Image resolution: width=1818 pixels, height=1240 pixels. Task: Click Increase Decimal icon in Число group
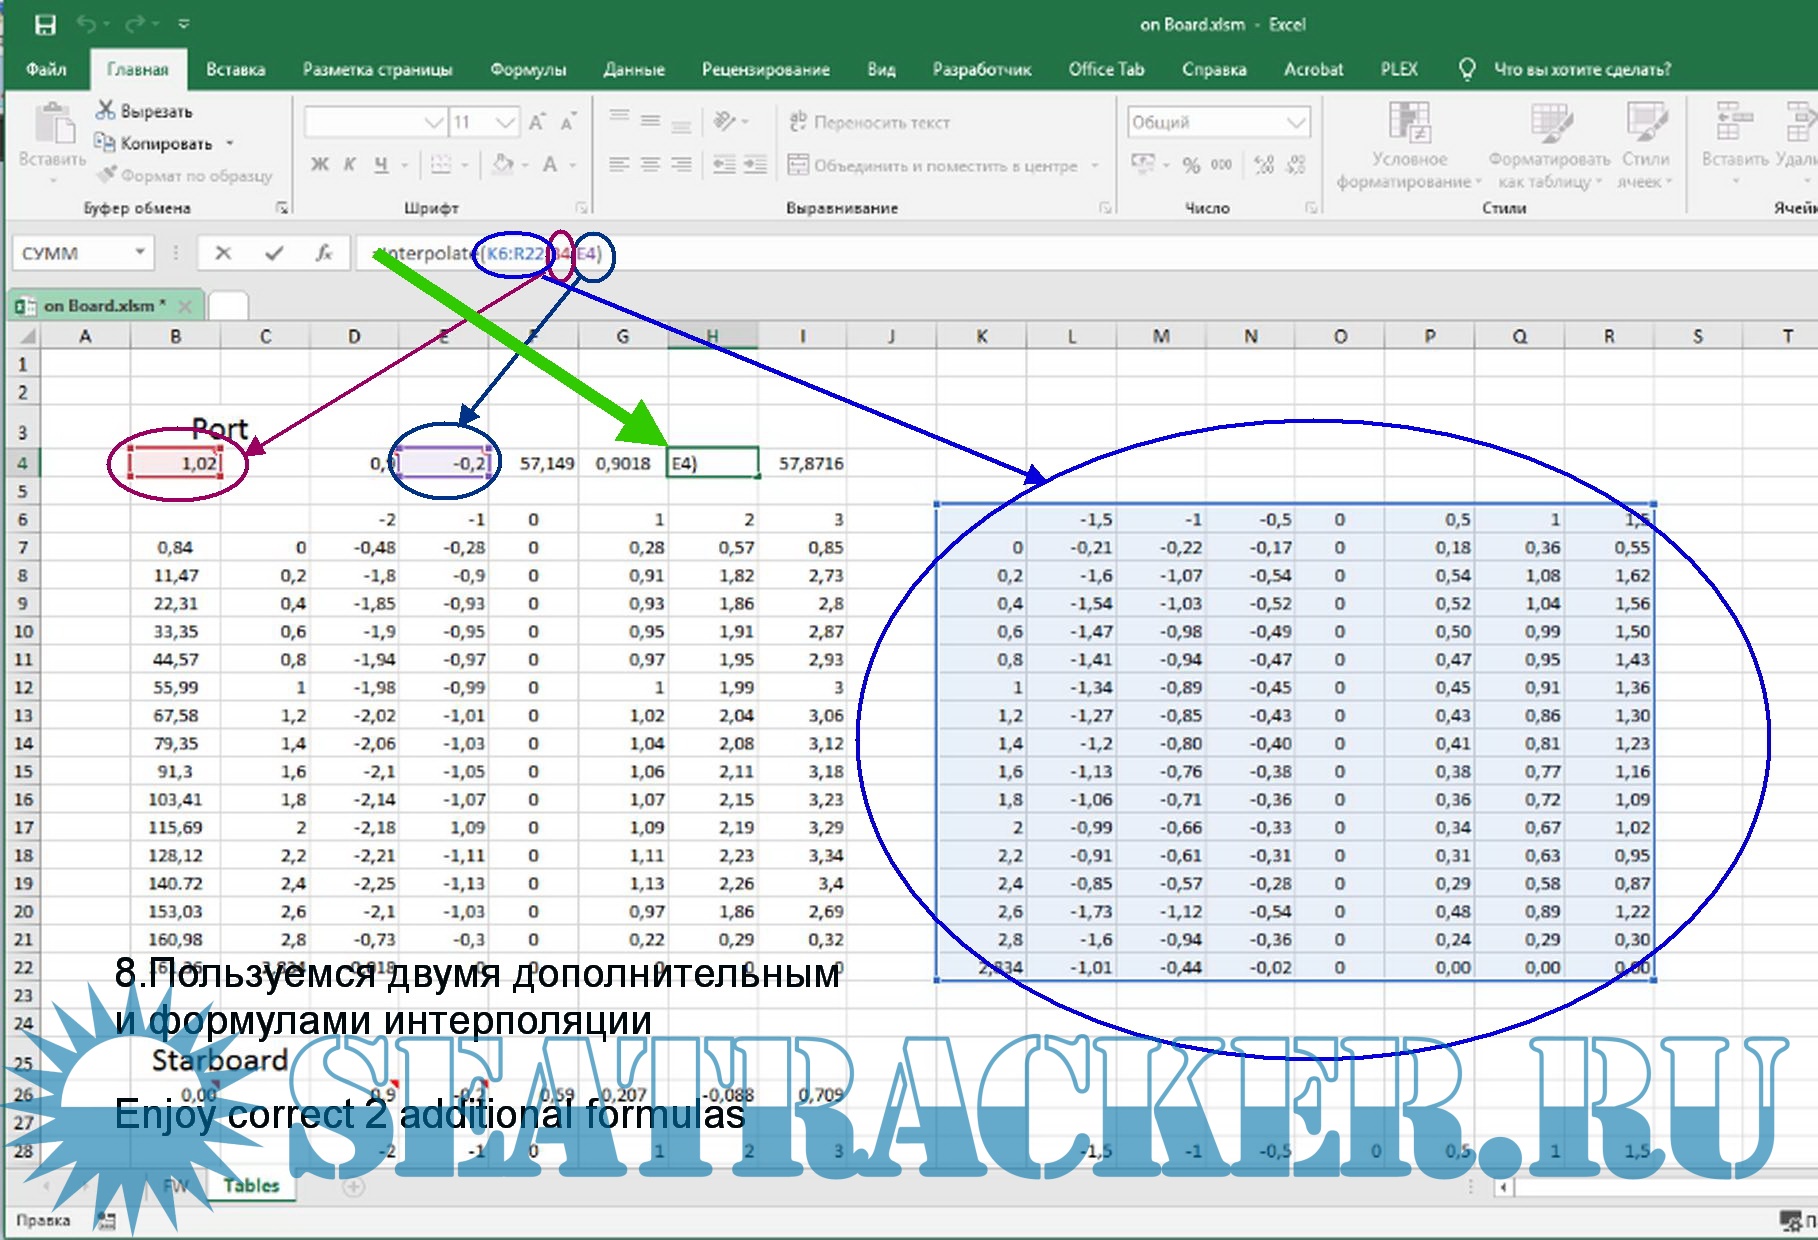[1264, 165]
